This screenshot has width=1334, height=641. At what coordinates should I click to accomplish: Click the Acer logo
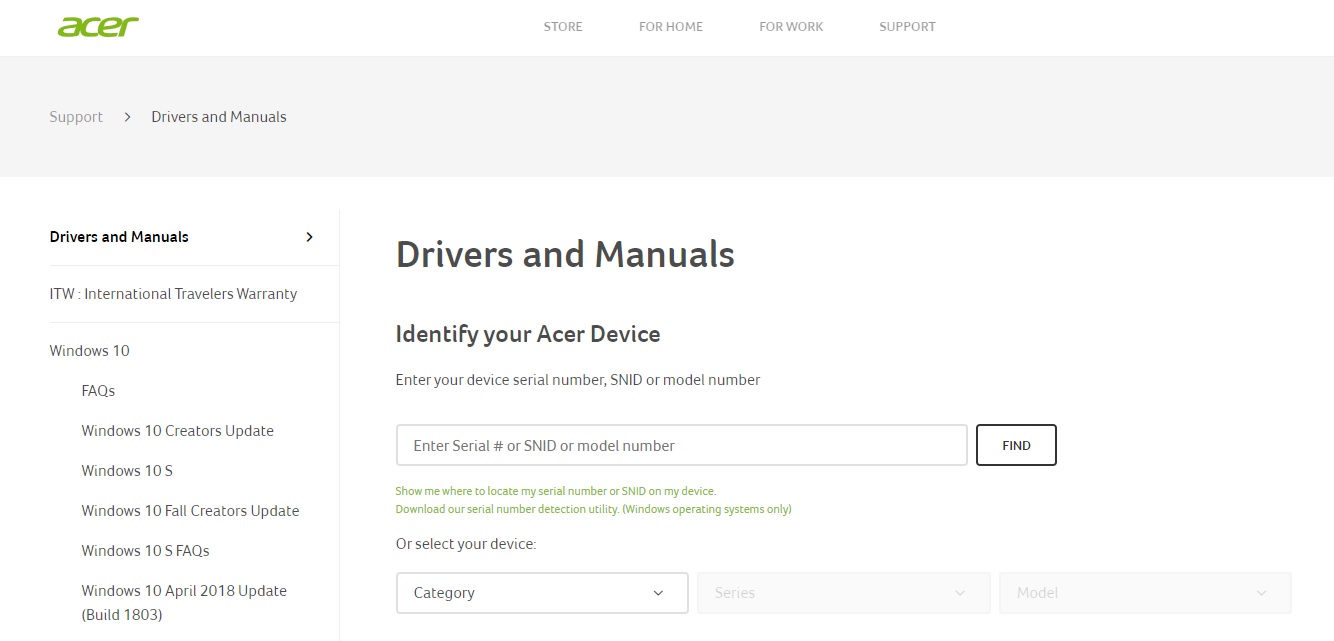98,27
